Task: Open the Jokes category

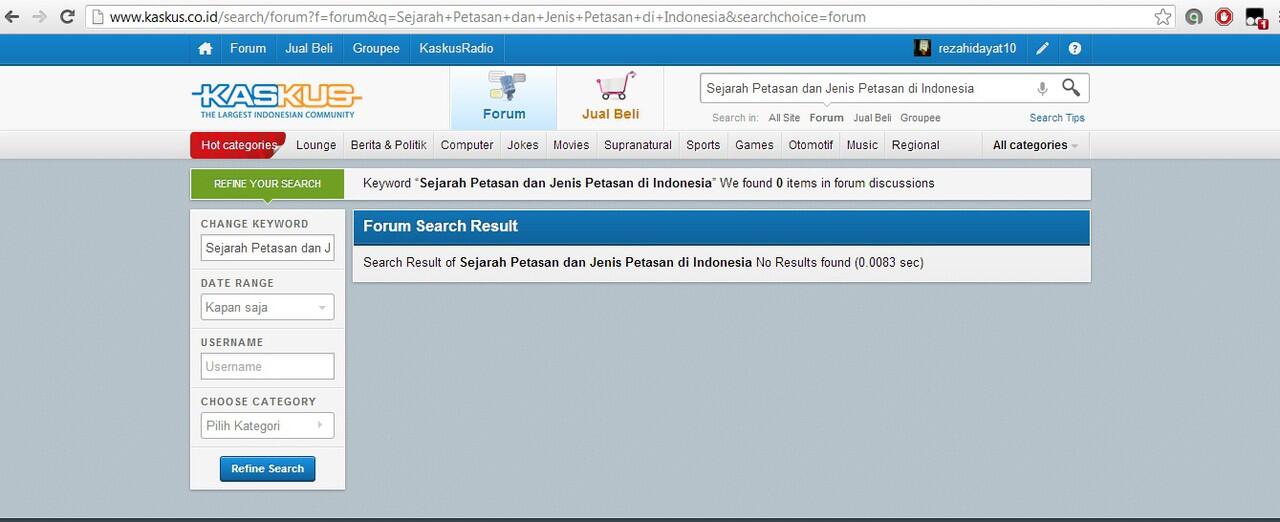Action: [x=523, y=145]
